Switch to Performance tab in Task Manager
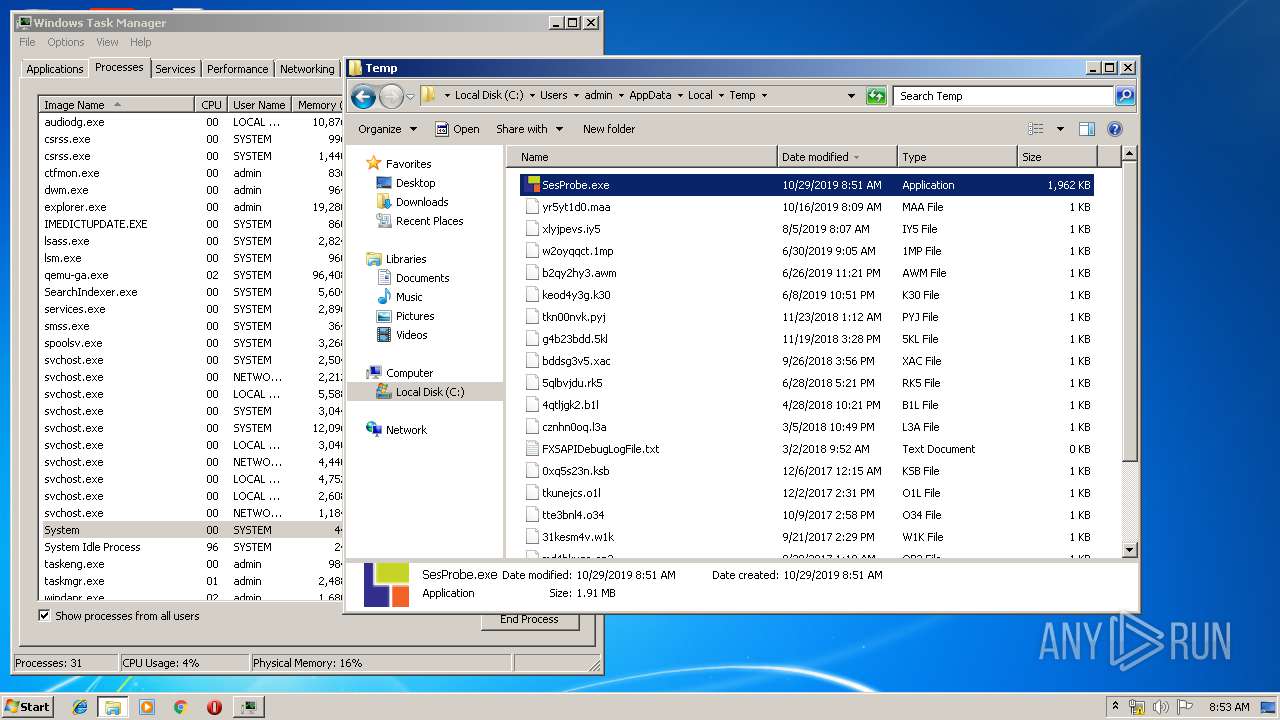Image resolution: width=1280 pixels, height=720 pixels. pyautogui.click(x=238, y=69)
